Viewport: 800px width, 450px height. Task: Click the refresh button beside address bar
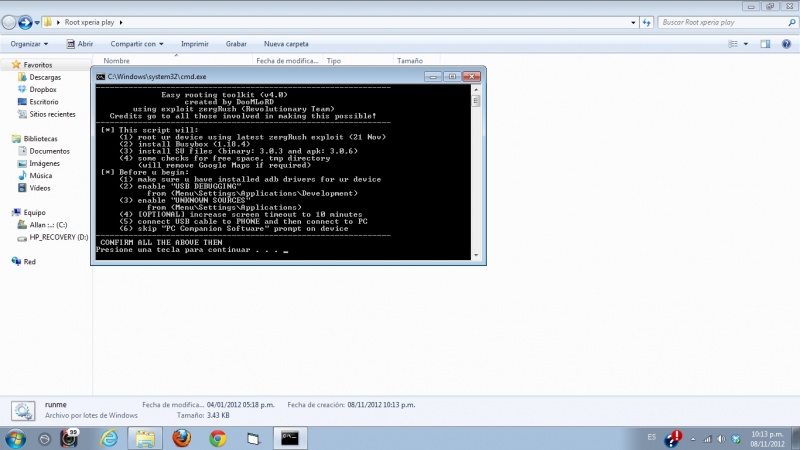pos(646,22)
